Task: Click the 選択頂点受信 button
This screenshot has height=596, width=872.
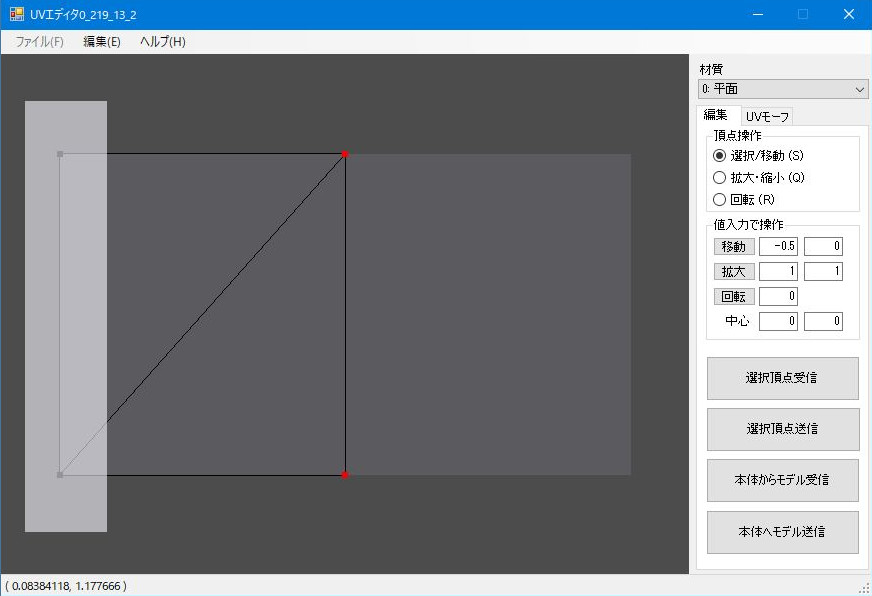Action: pyautogui.click(x=782, y=378)
